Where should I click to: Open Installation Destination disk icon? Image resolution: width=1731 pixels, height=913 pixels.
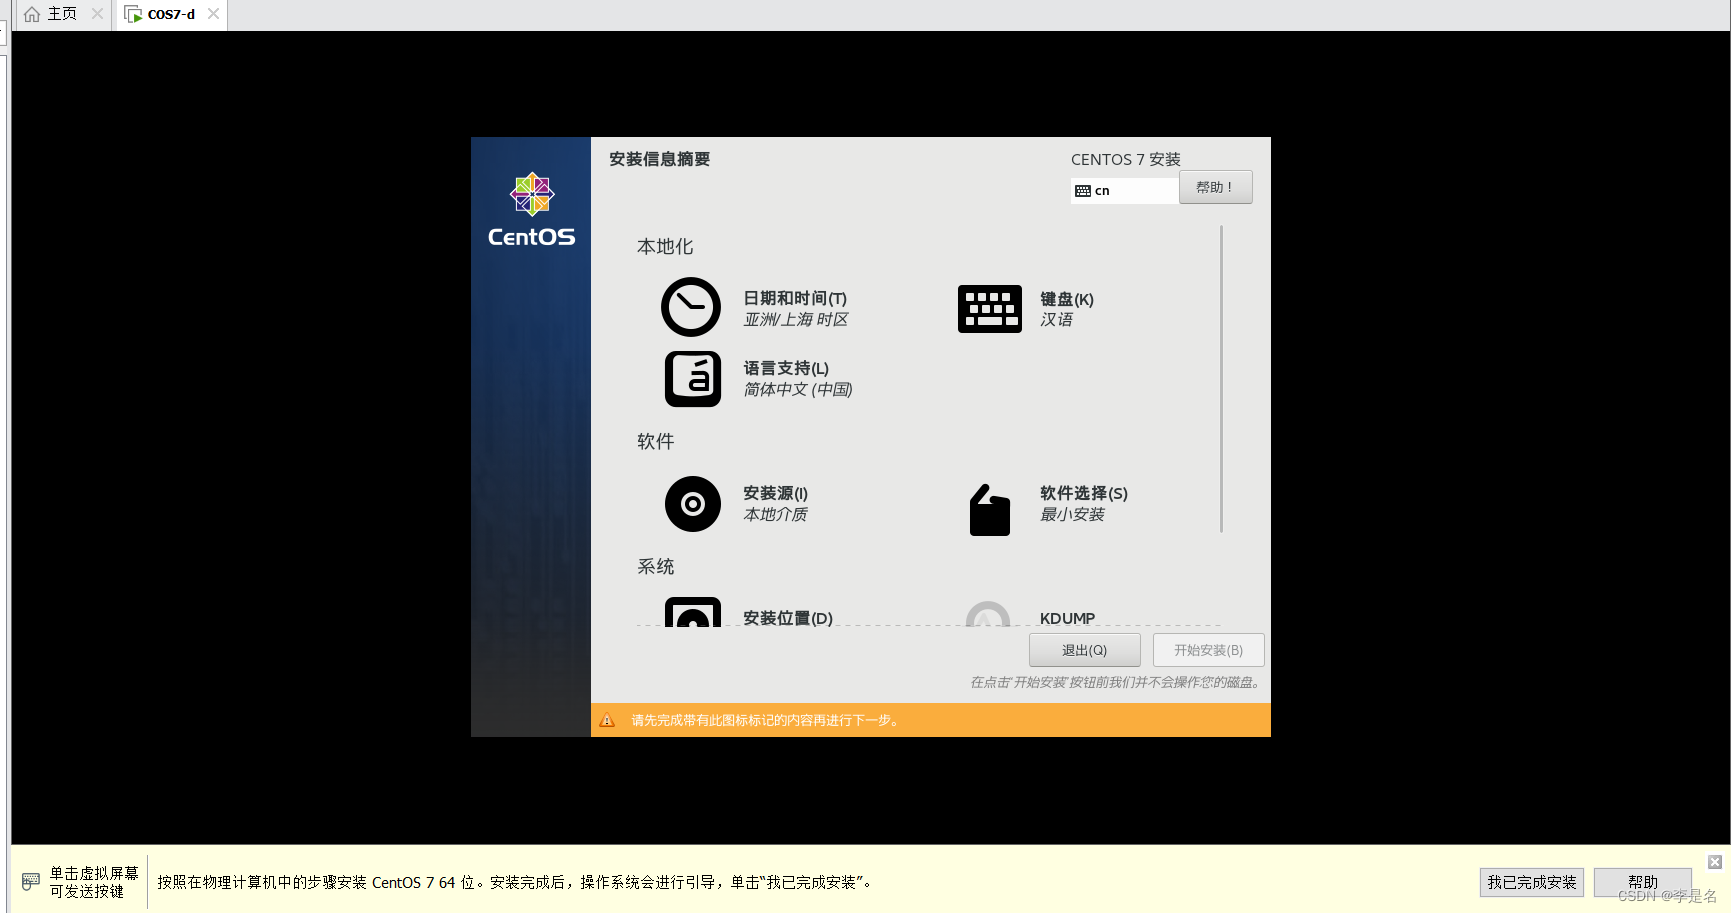(693, 612)
